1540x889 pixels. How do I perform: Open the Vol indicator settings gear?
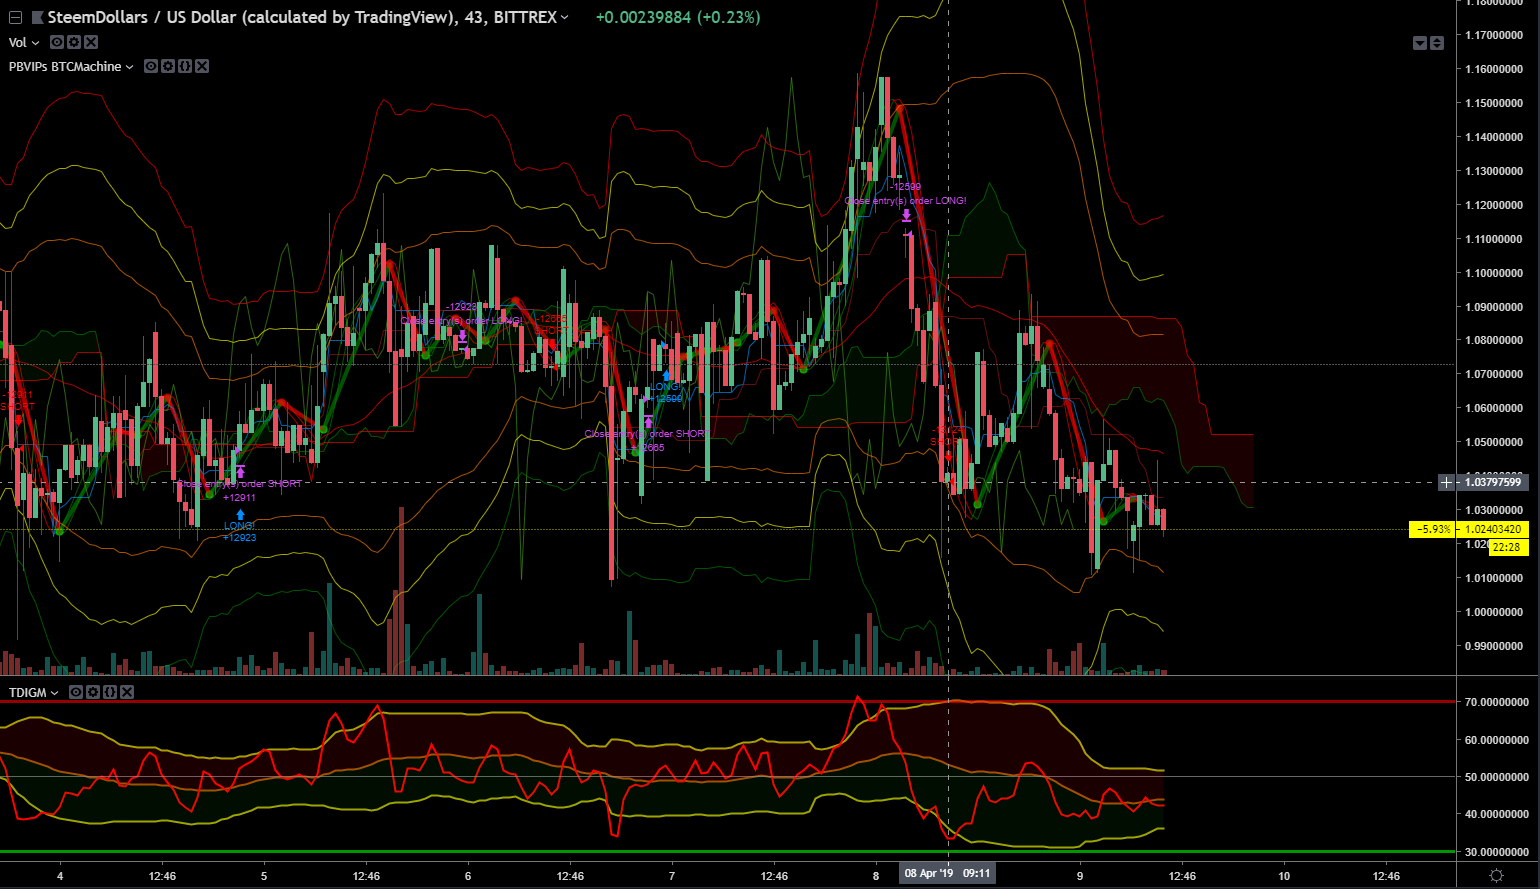point(74,42)
